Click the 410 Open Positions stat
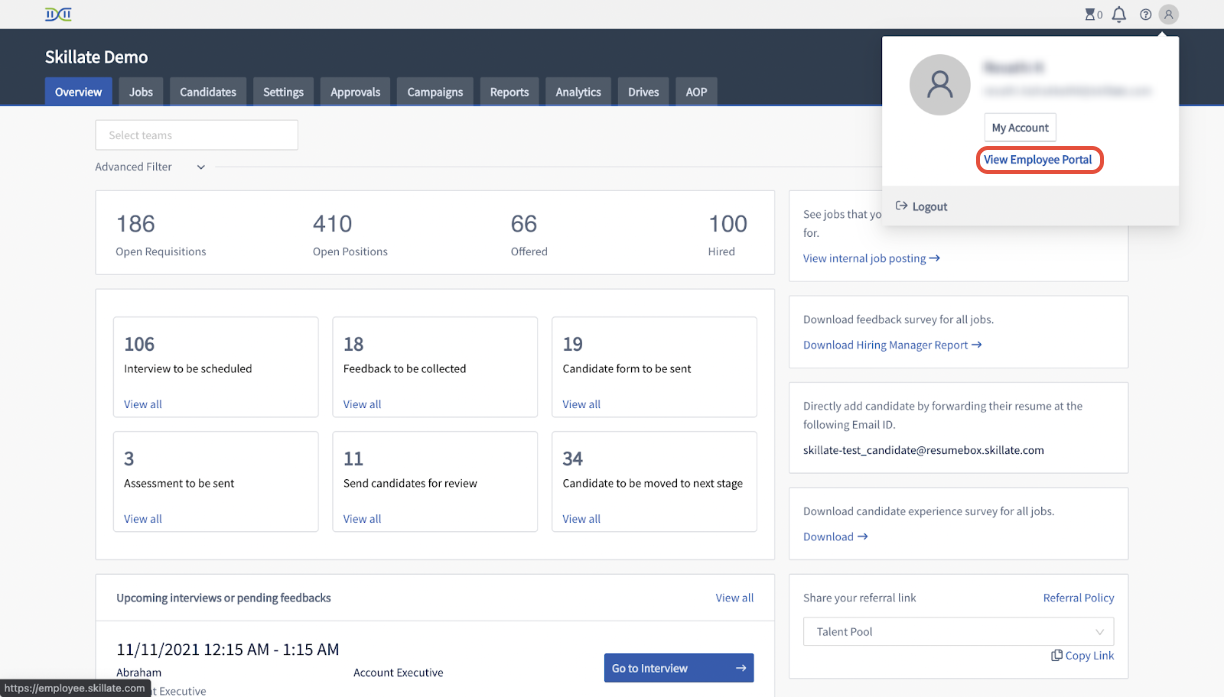This screenshot has width=1224, height=697. click(350, 235)
